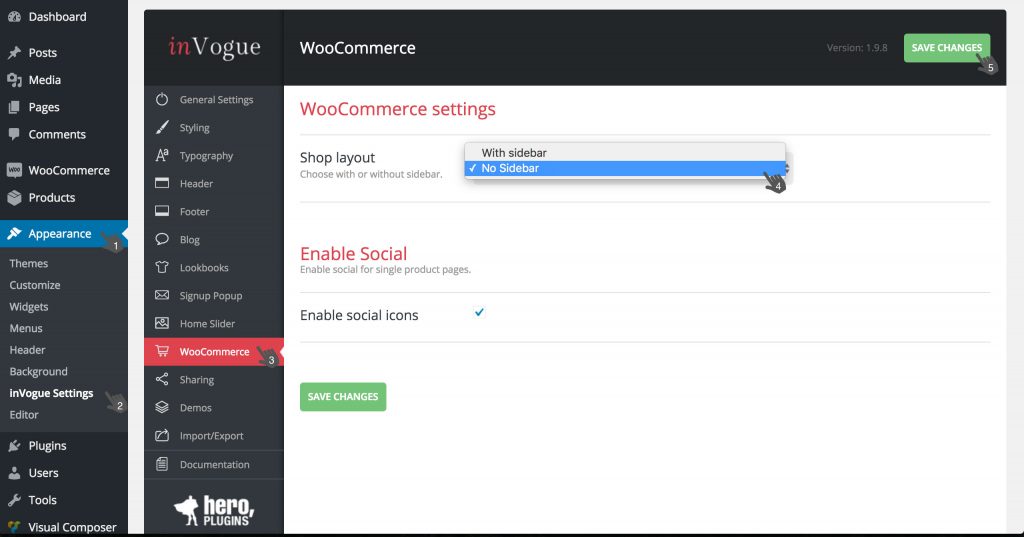1024x537 pixels.
Task: Click the Users person icon
Action: pos(14,473)
